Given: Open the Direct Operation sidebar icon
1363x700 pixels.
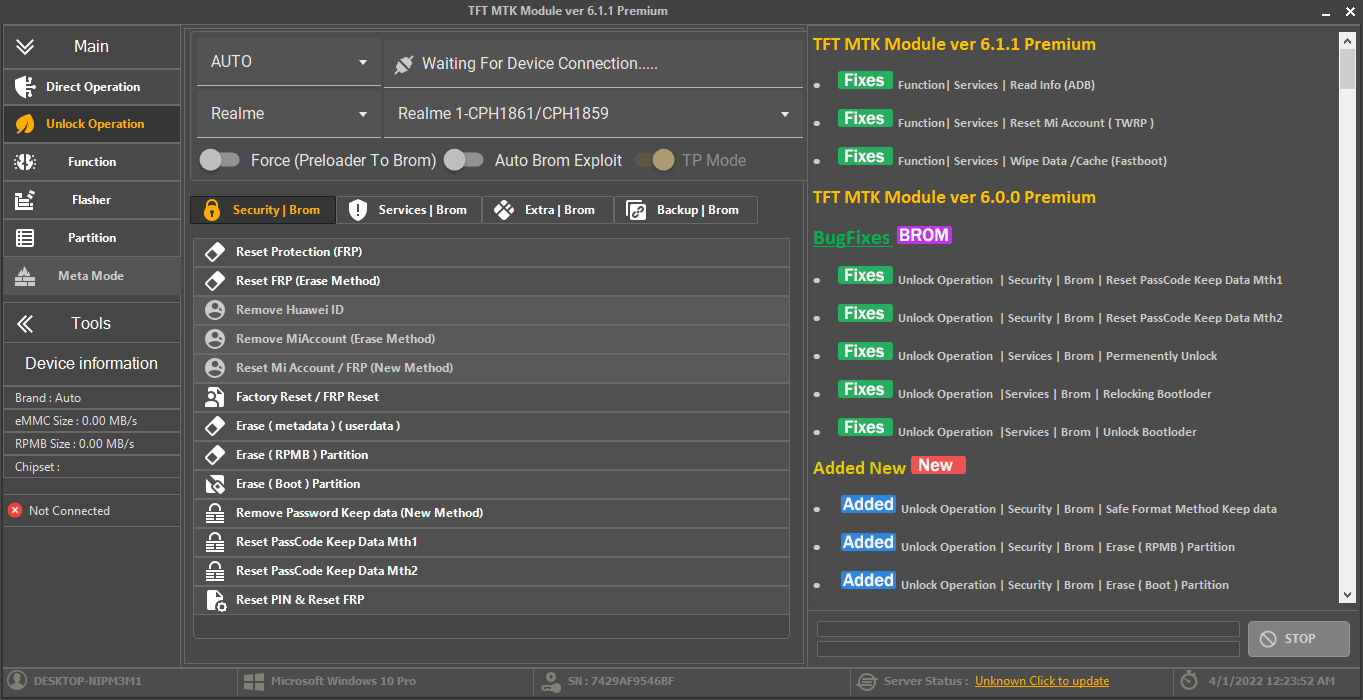Looking at the screenshot, I should 28,87.
